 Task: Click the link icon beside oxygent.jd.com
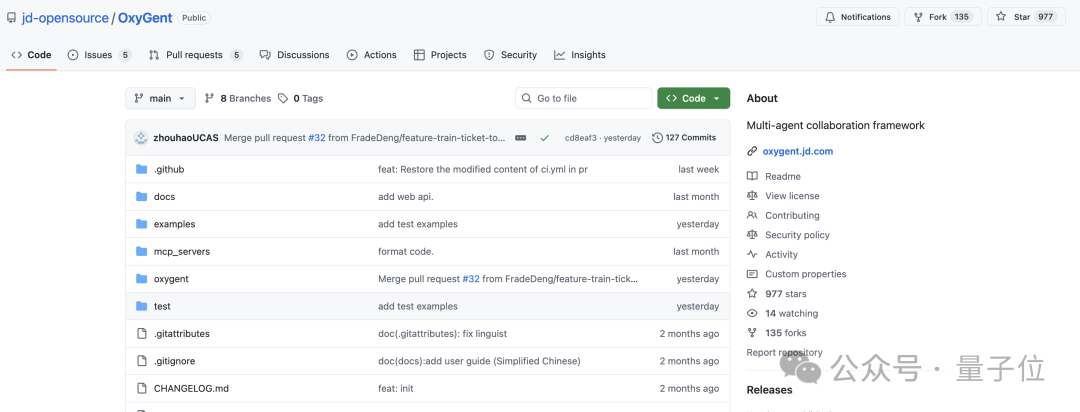[752, 151]
